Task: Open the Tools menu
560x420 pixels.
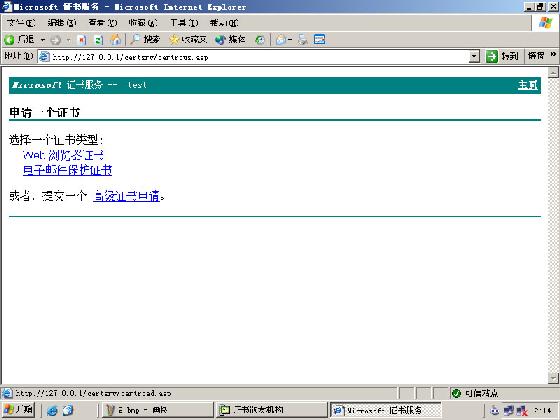Action: (184, 23)
